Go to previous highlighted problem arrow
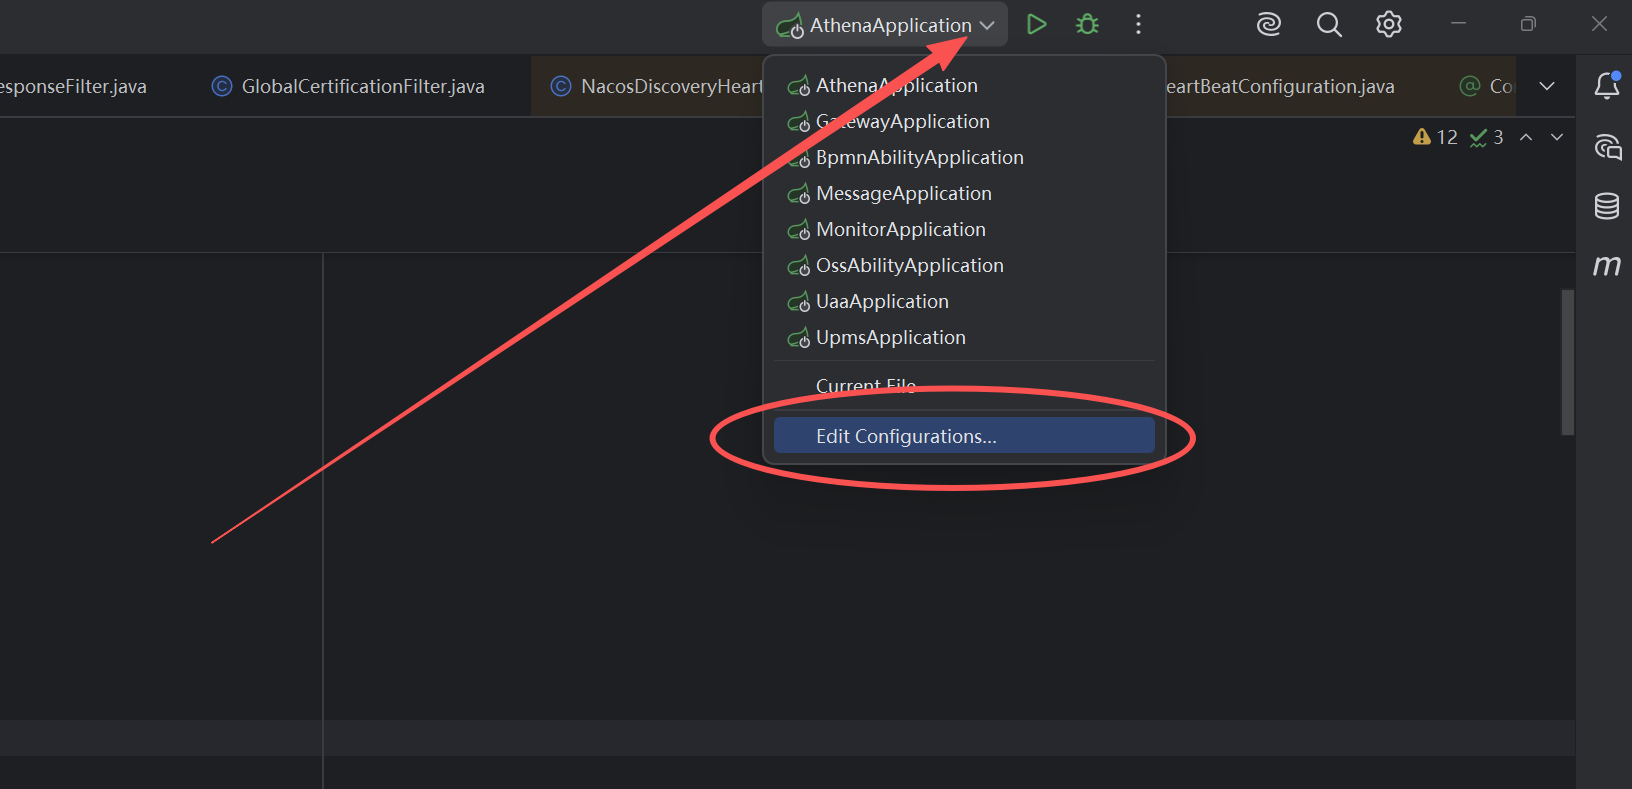1632x789 pixels. click(x=1526, y=137)
